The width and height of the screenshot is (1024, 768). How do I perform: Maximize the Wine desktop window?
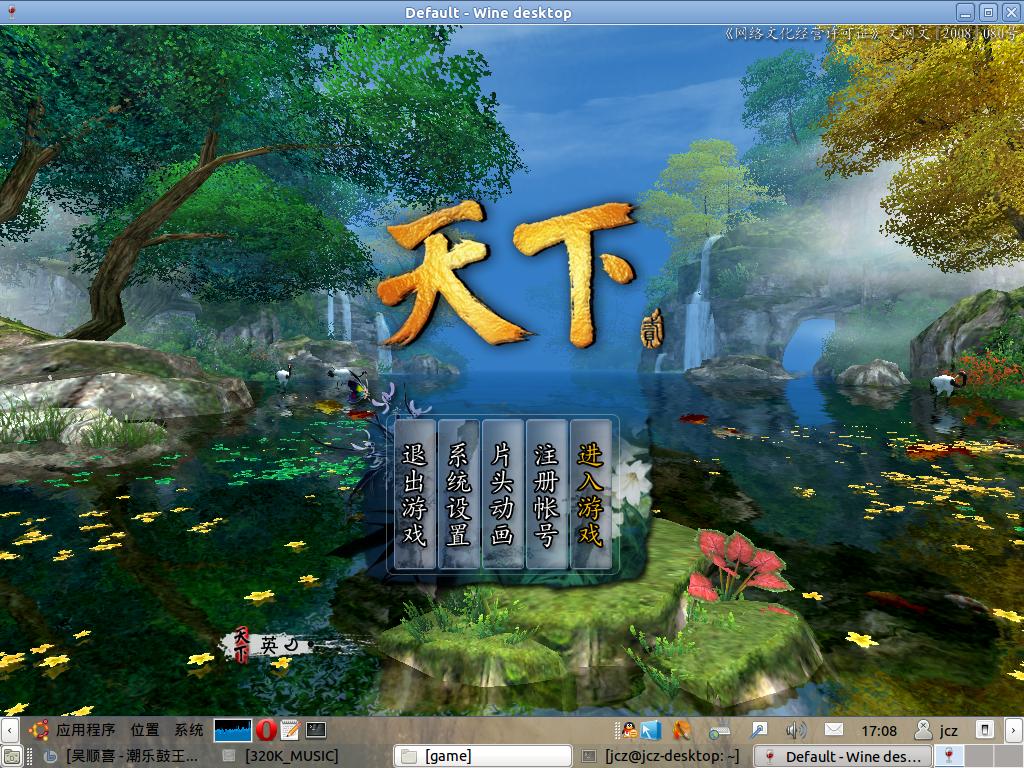[x=988, y=12]
